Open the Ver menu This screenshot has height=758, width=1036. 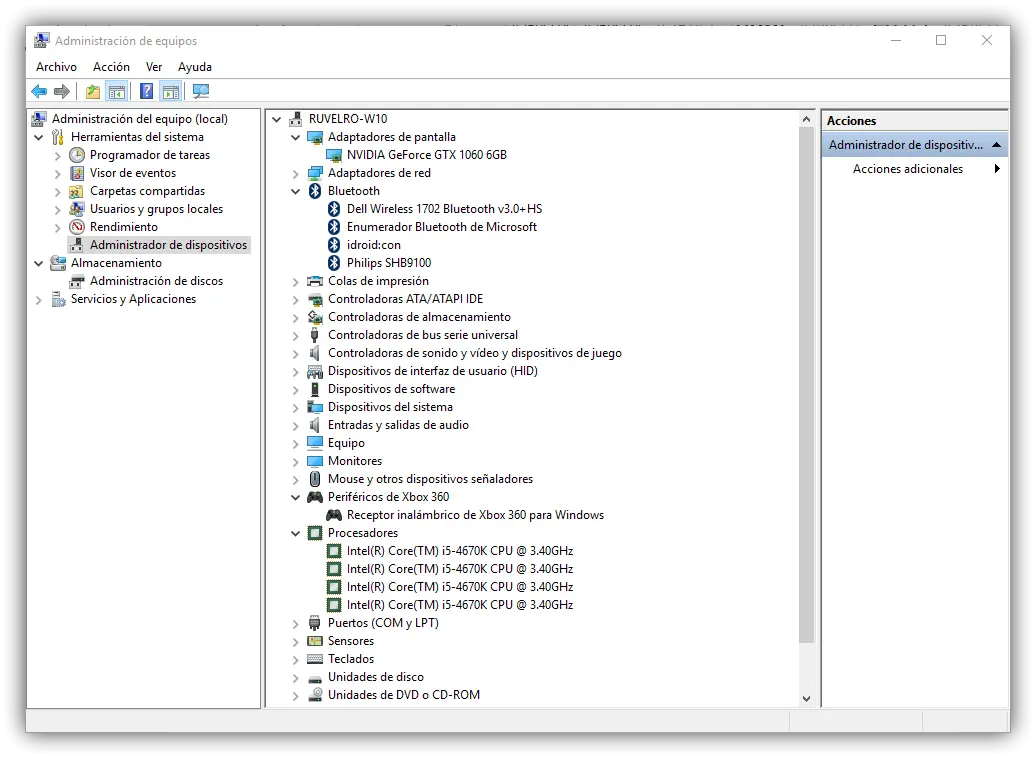point(154,67)
